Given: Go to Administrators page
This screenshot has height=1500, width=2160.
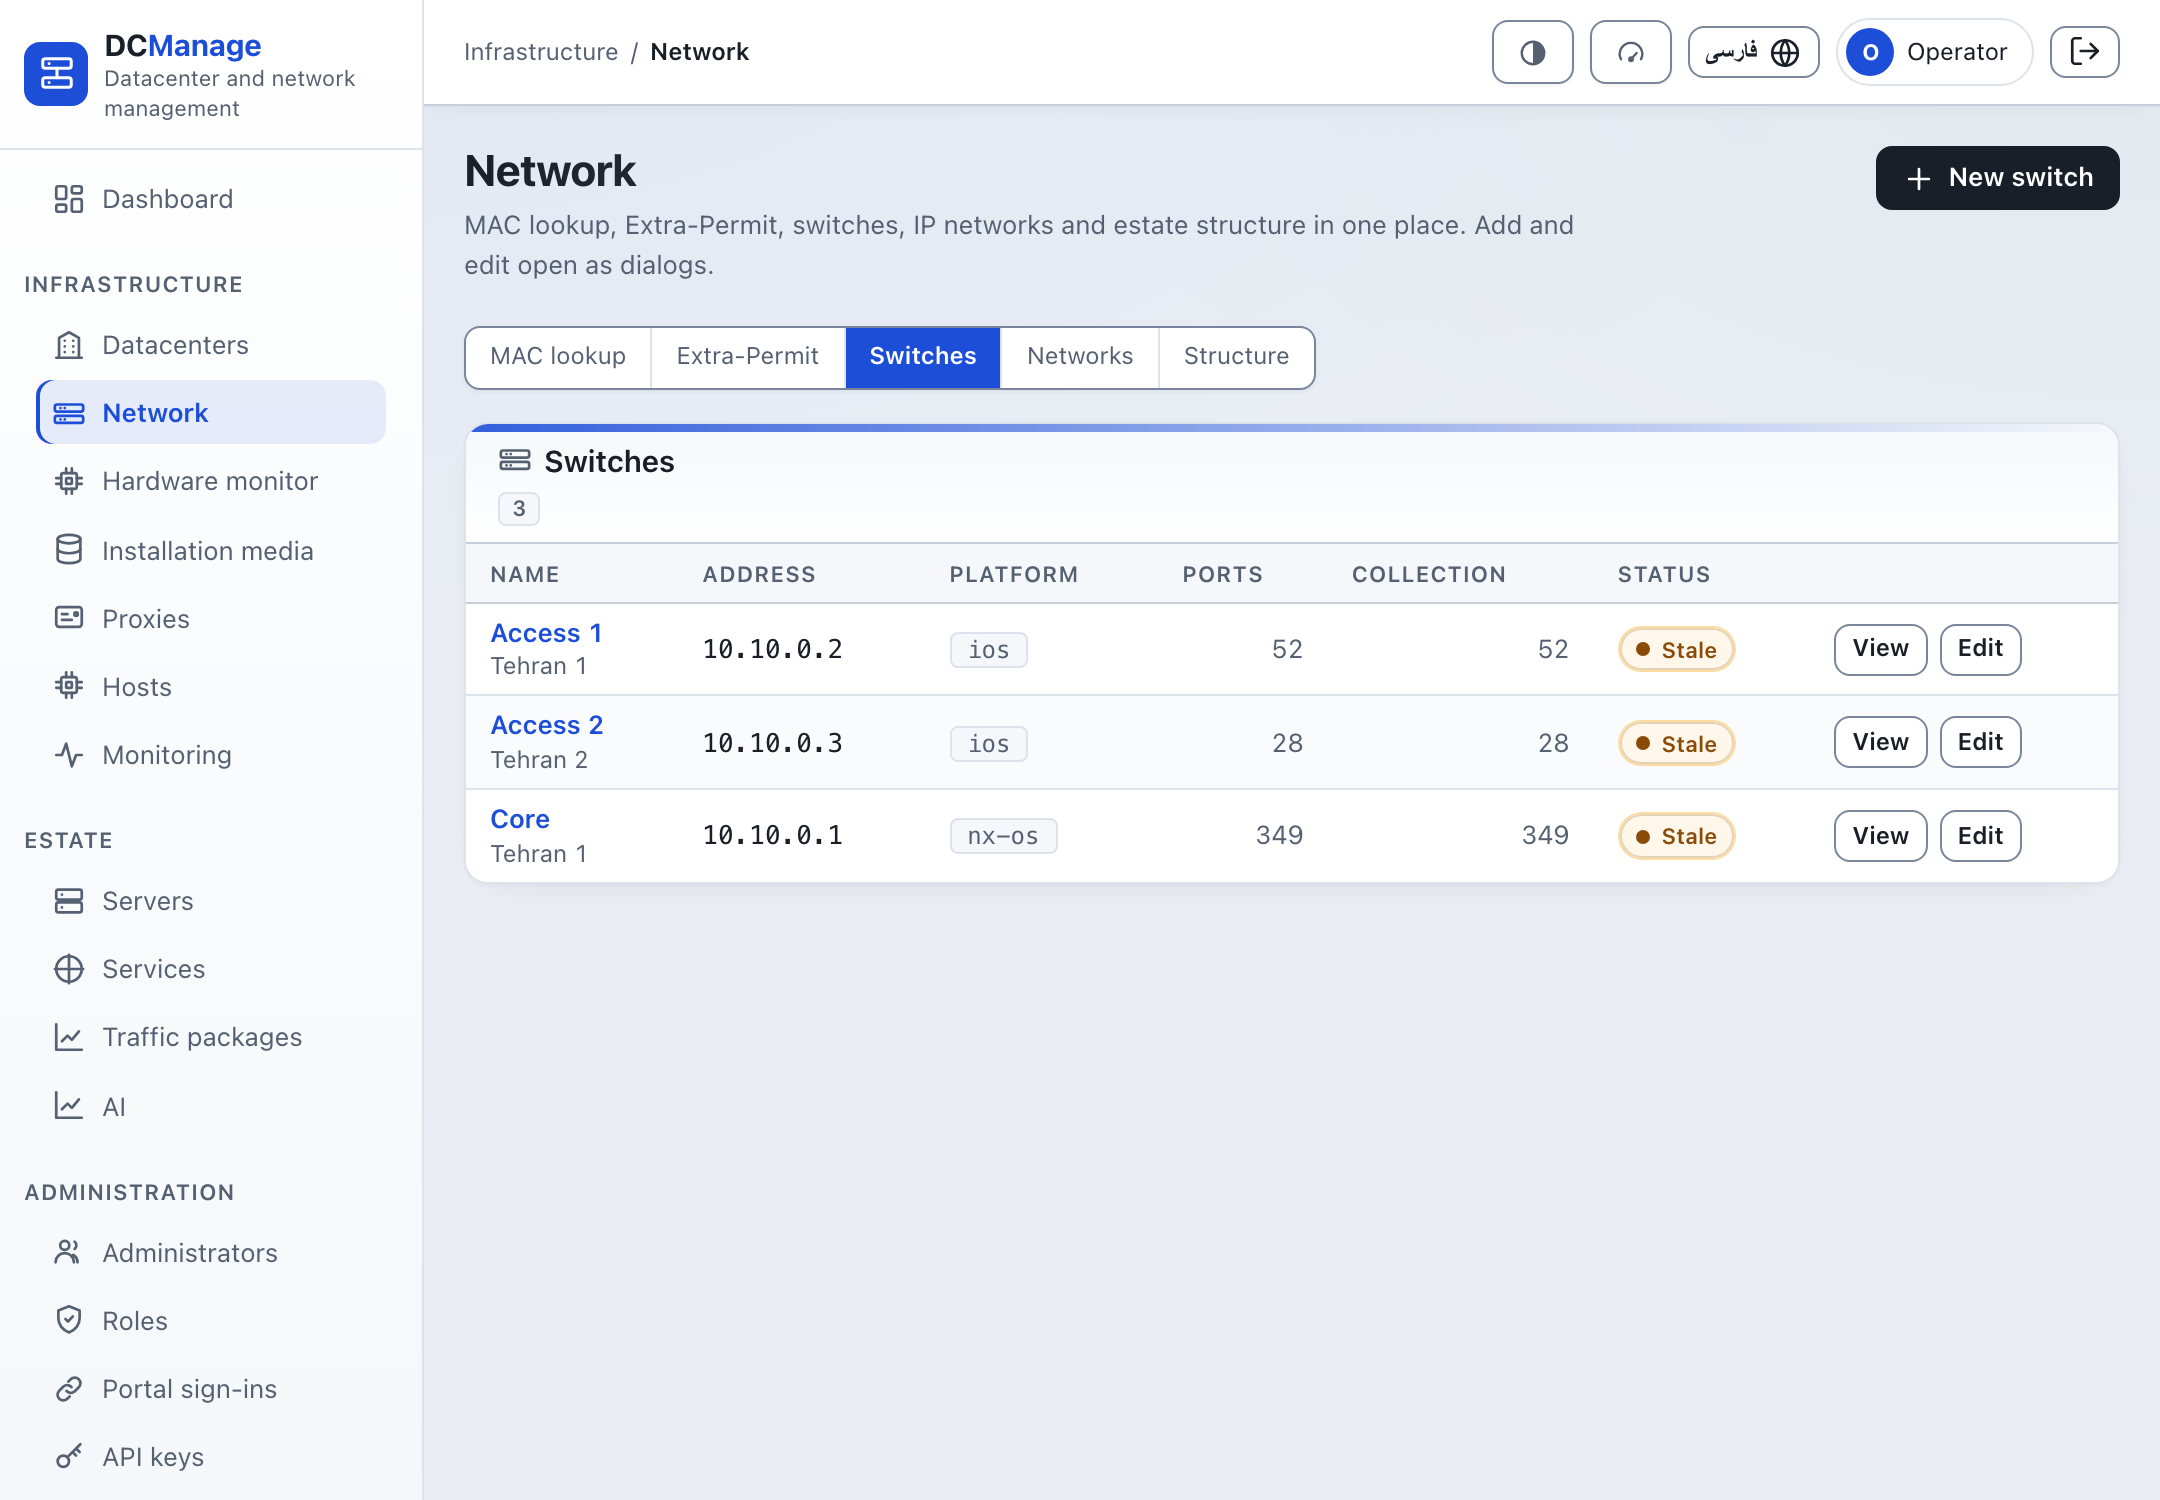Looking at the screenshot, I should [210, 1253].
